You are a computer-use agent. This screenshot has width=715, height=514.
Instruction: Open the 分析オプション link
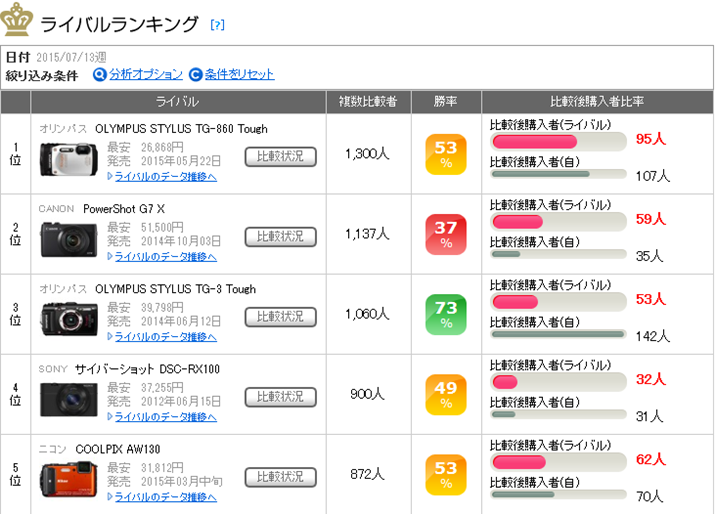tap(146, 74)
